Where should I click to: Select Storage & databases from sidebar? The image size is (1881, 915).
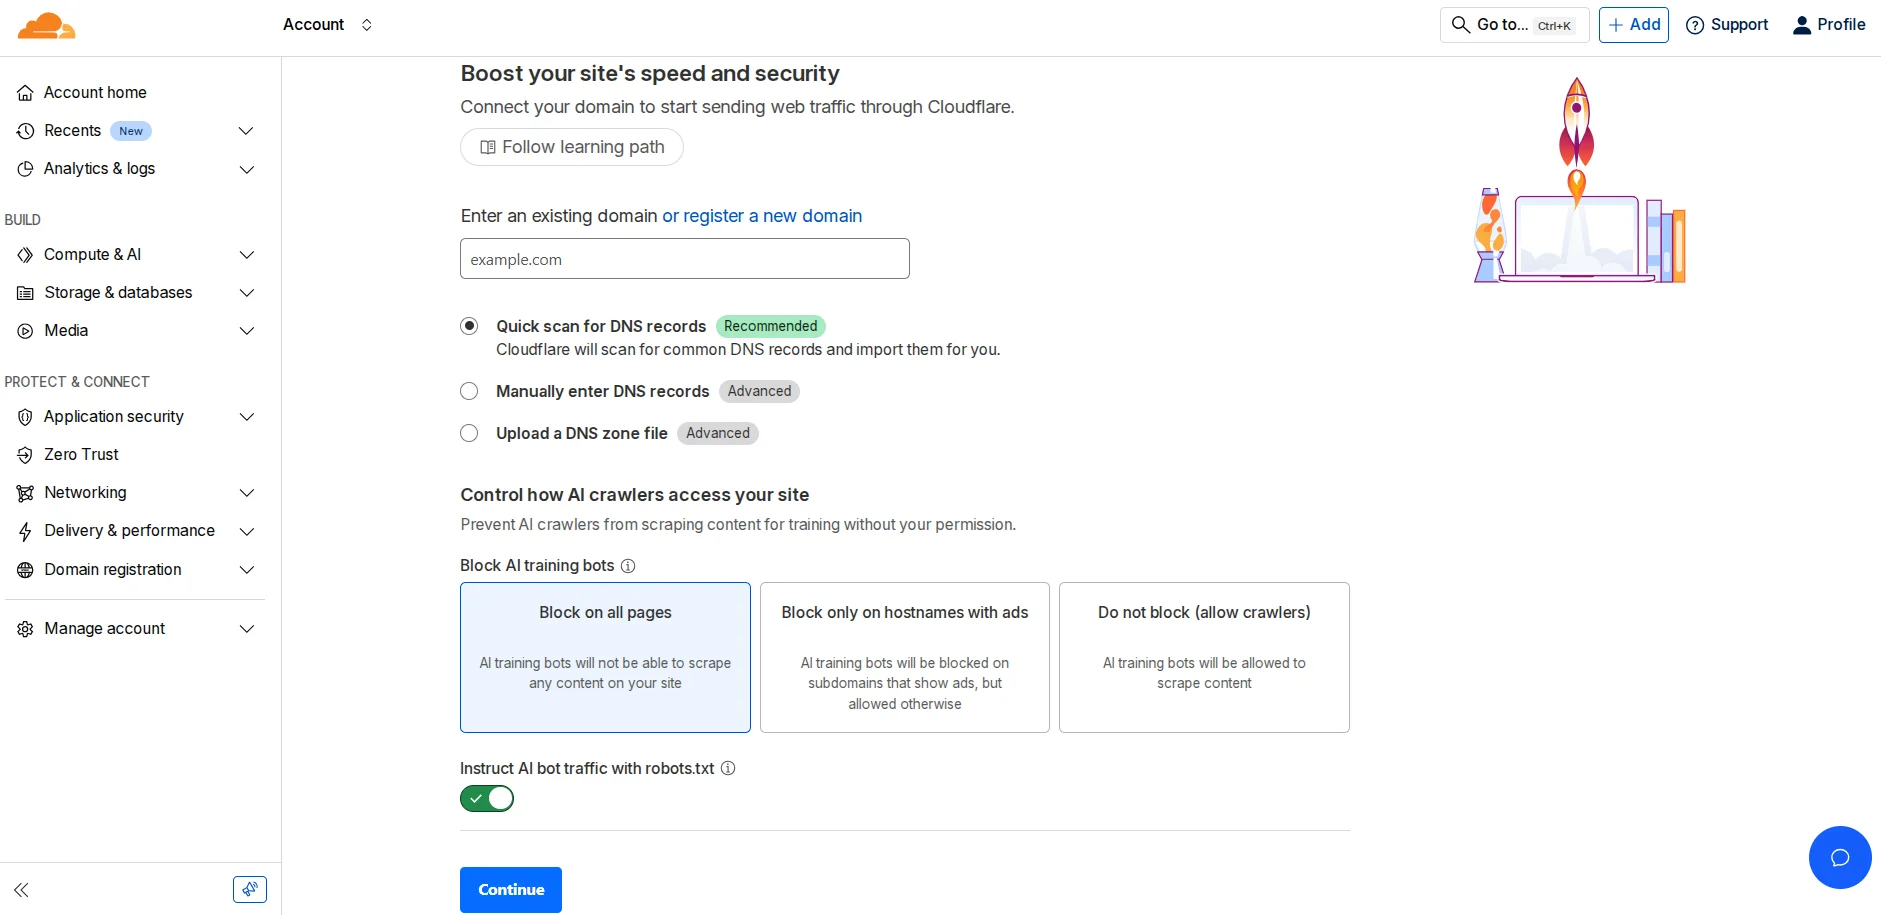(x=118, y=293)
